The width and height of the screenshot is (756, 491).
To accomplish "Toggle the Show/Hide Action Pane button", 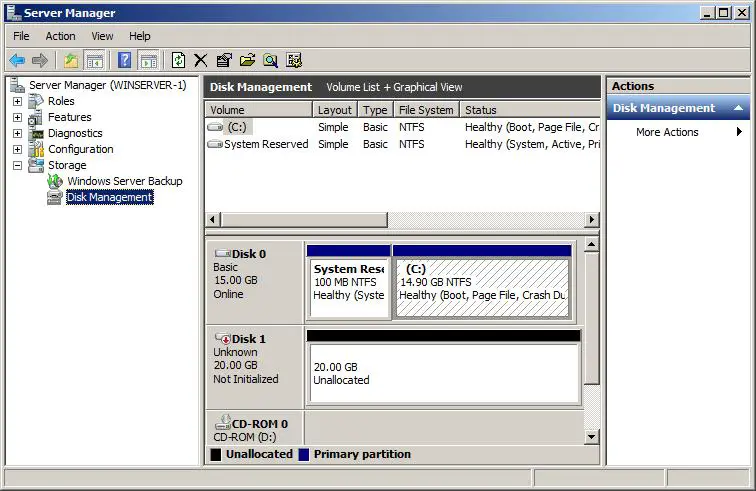I will click(148, 60).
